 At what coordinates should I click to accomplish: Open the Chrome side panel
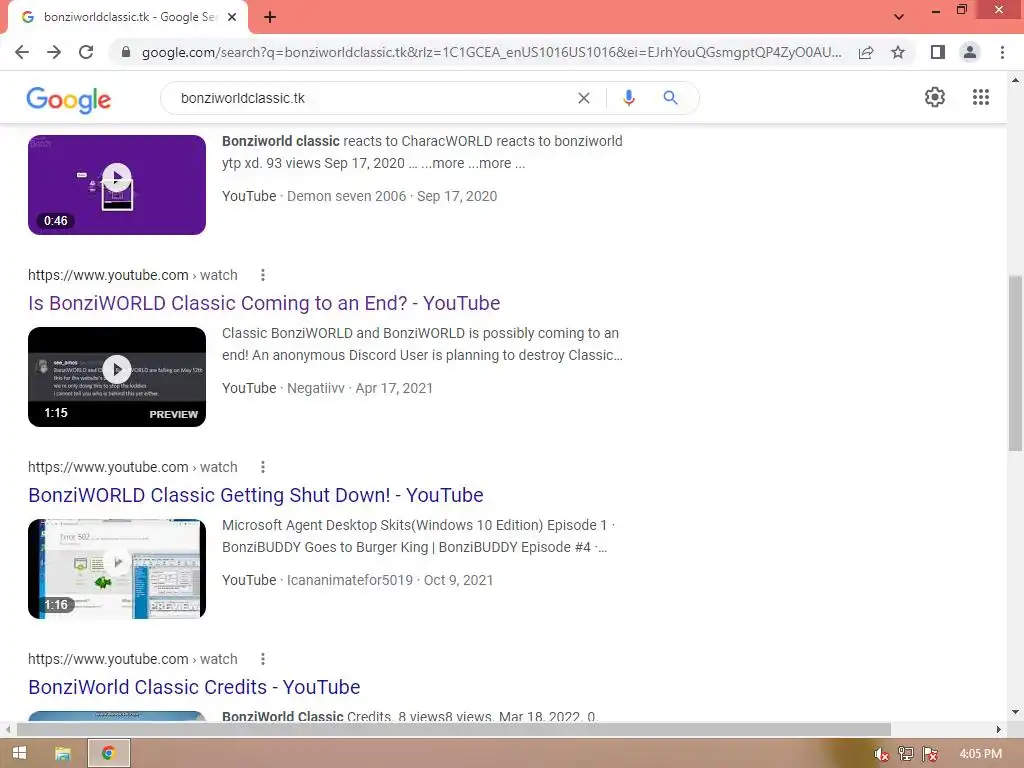(x=938, y=52)
